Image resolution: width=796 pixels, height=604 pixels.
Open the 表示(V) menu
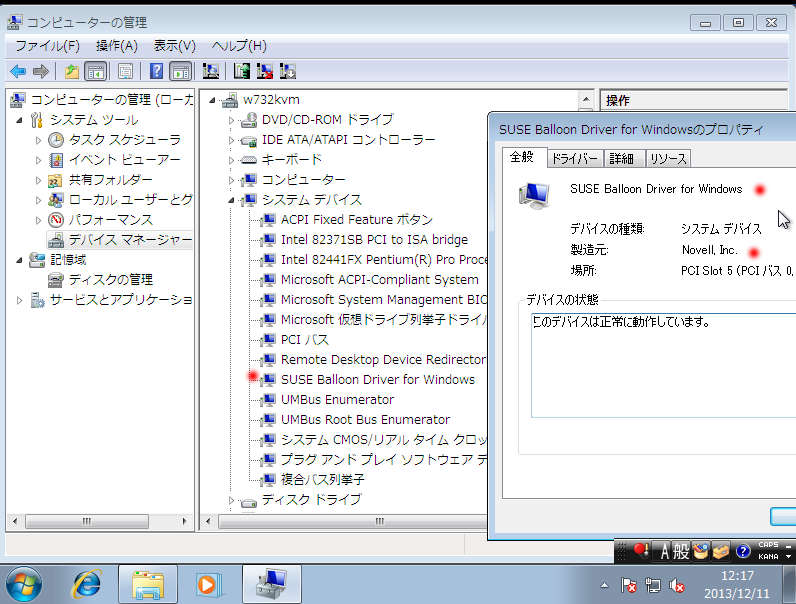tap(175, 46)
